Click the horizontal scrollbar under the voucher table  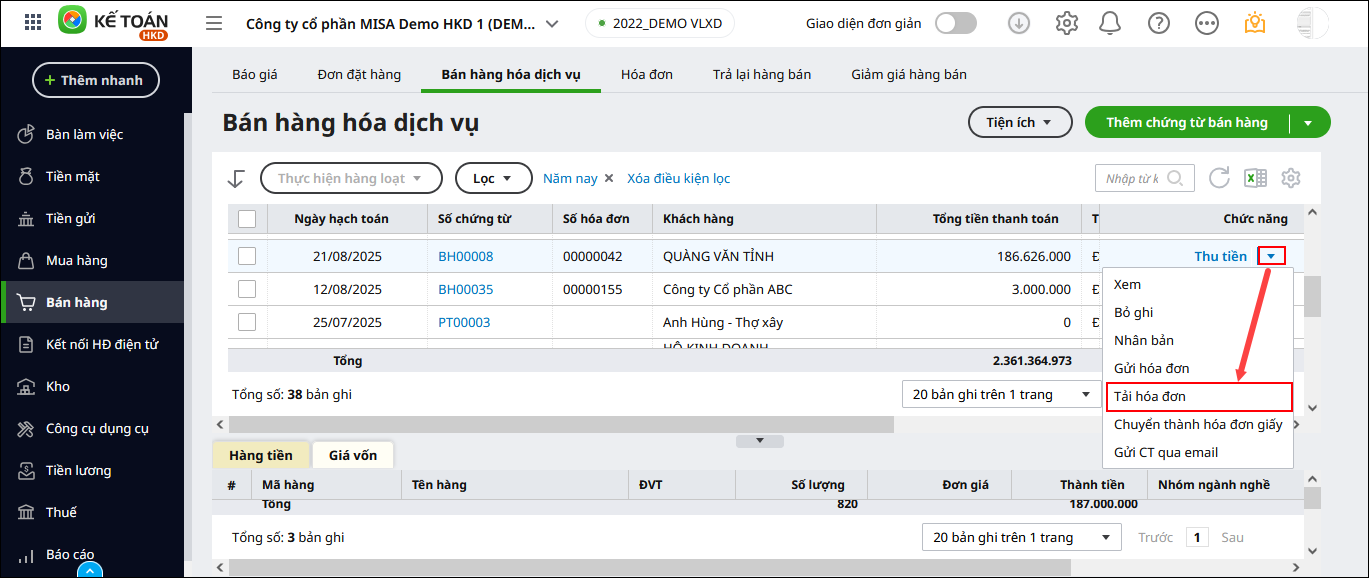point(560,425)
